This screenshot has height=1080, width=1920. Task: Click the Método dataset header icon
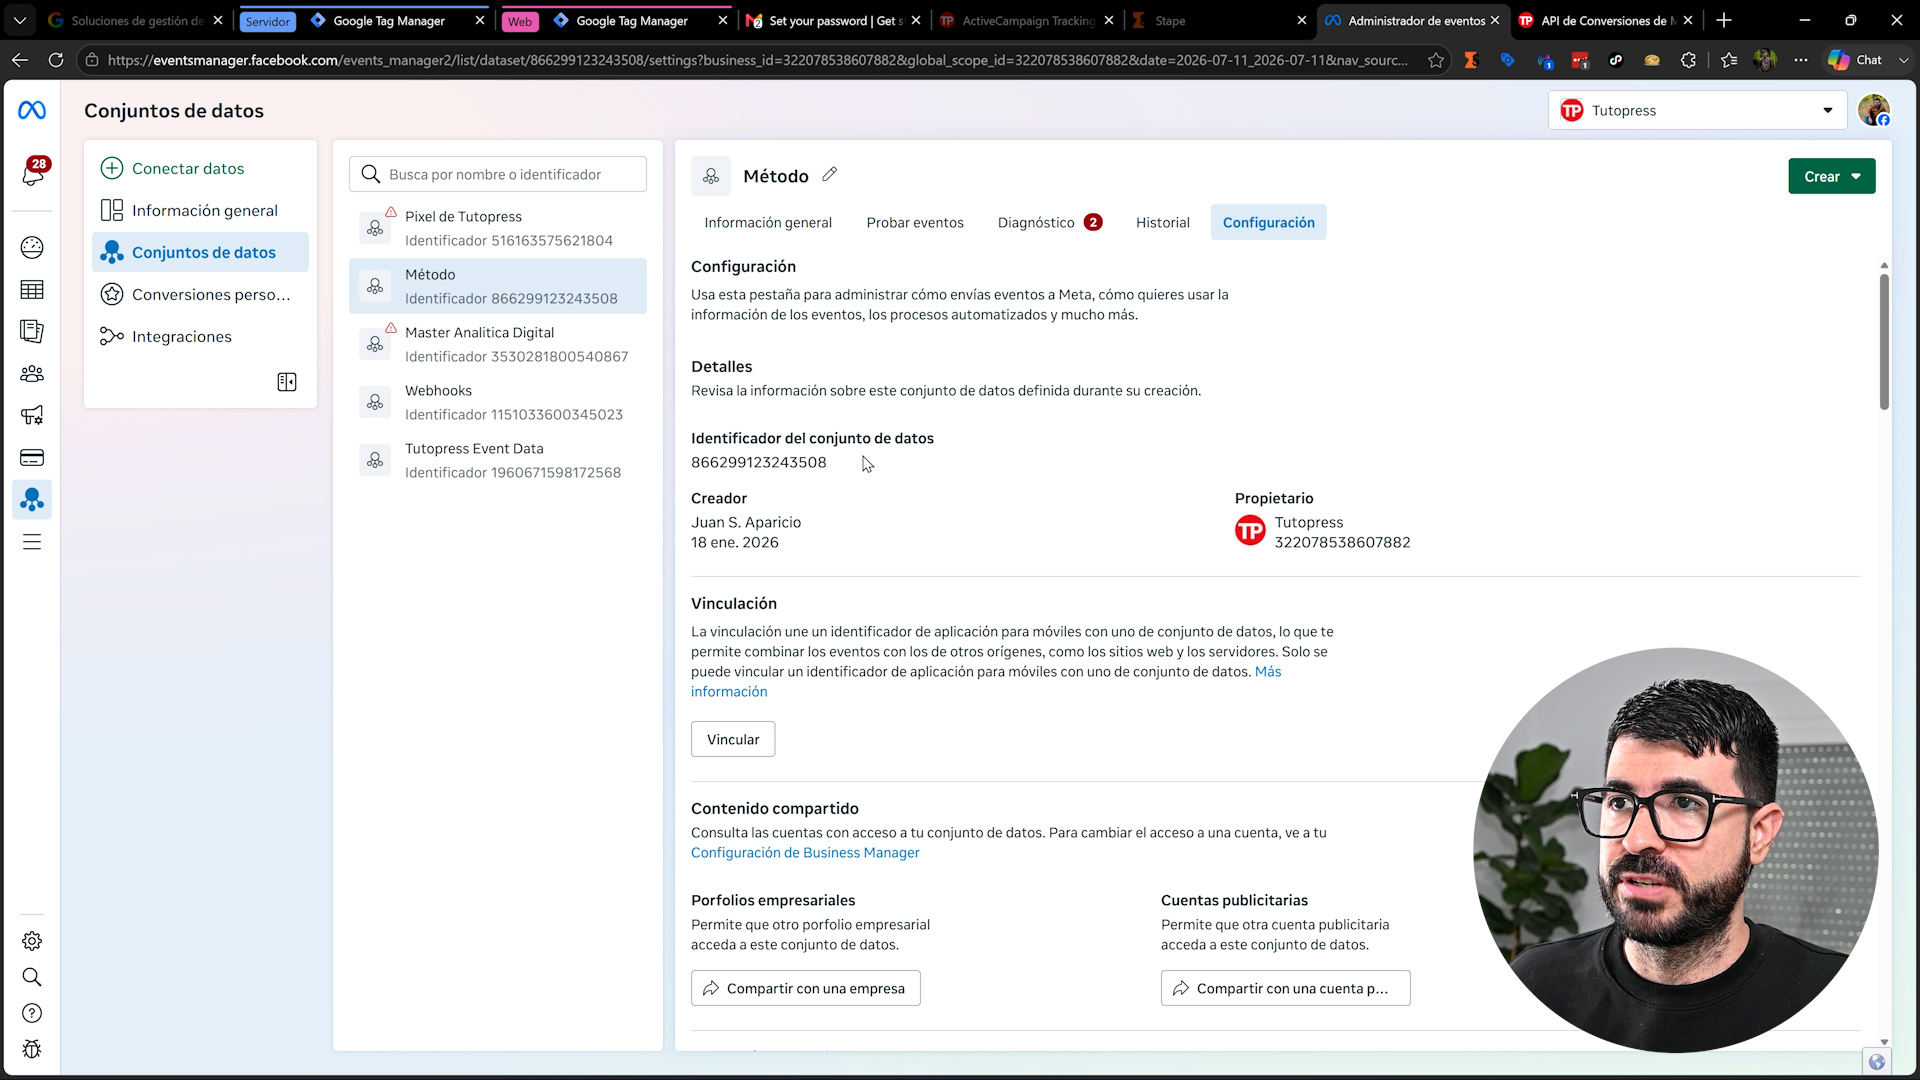(x=711, y=176)
